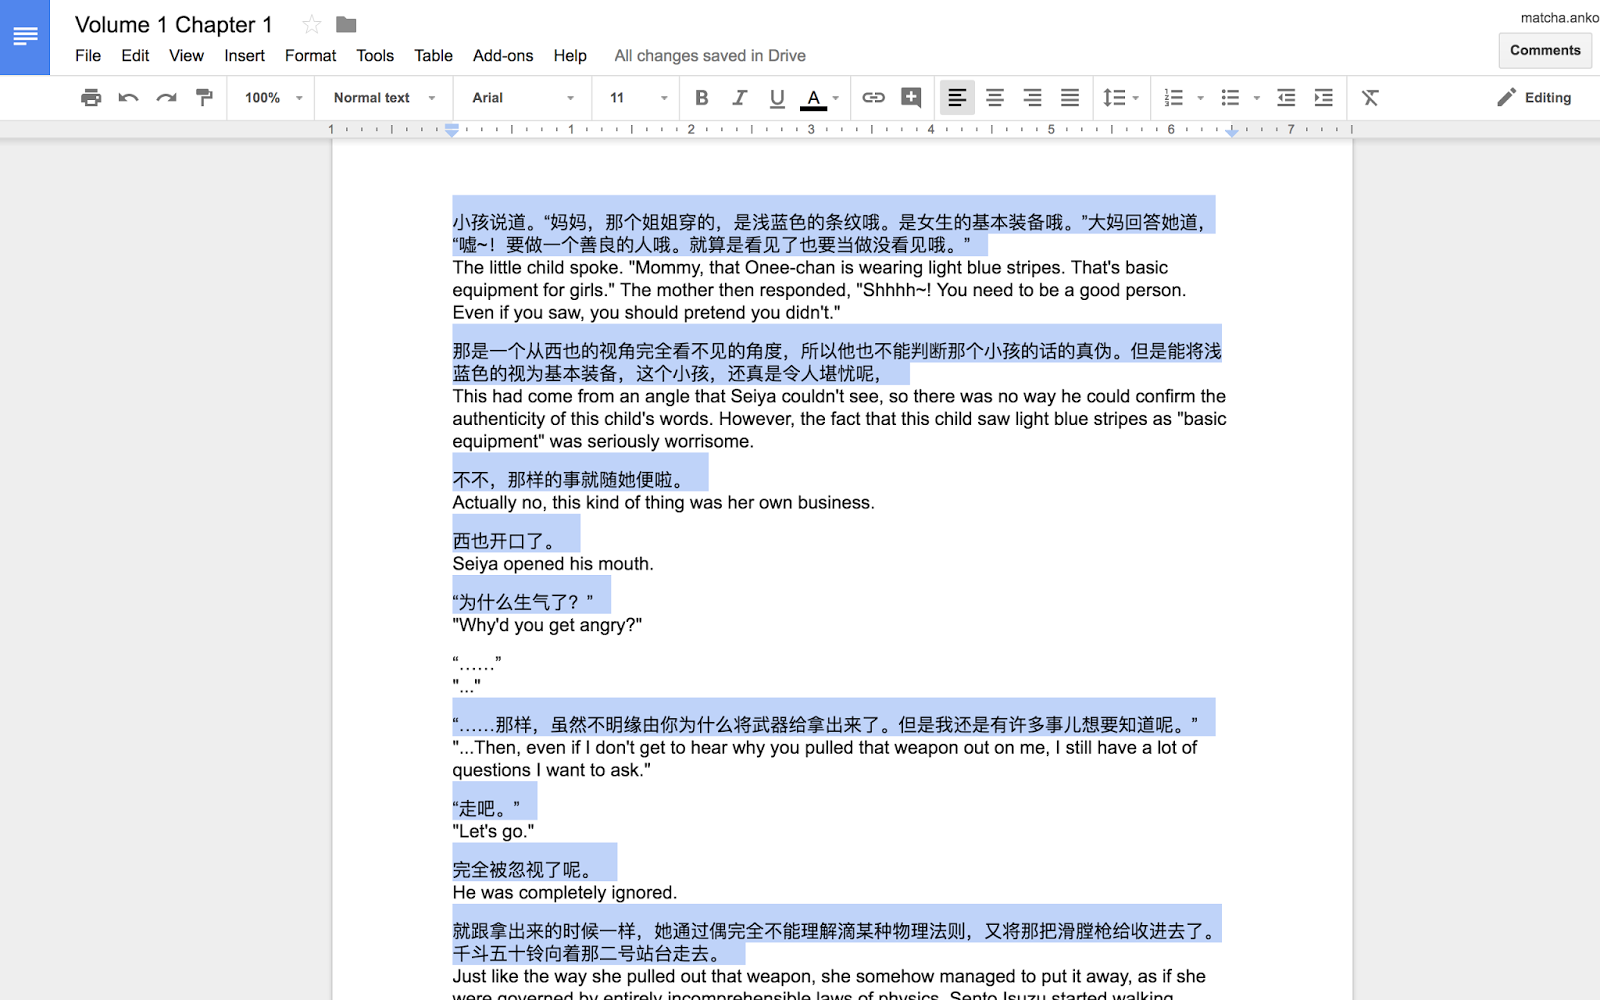Click the matcha.anko account name
The image size is (1600, 1000).
pos(1559,17)
